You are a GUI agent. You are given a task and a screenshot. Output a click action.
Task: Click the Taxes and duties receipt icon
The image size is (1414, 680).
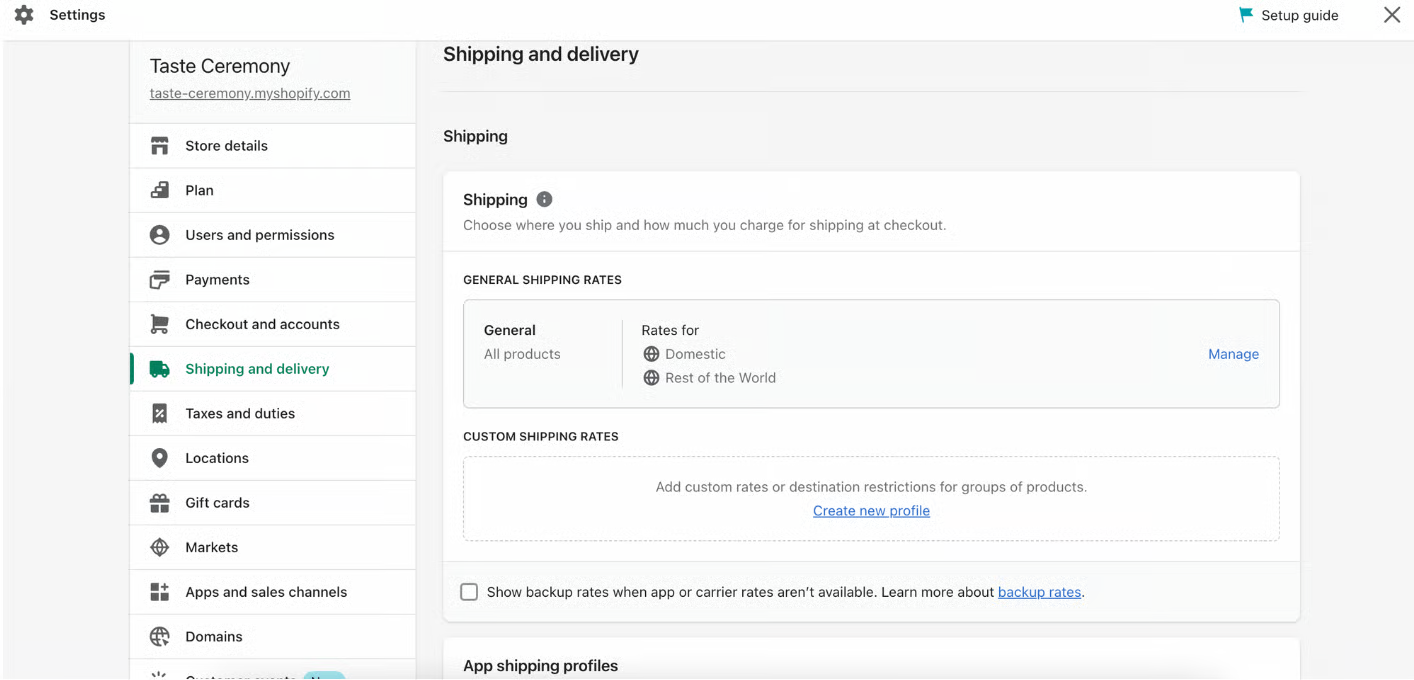click(159, 414)
